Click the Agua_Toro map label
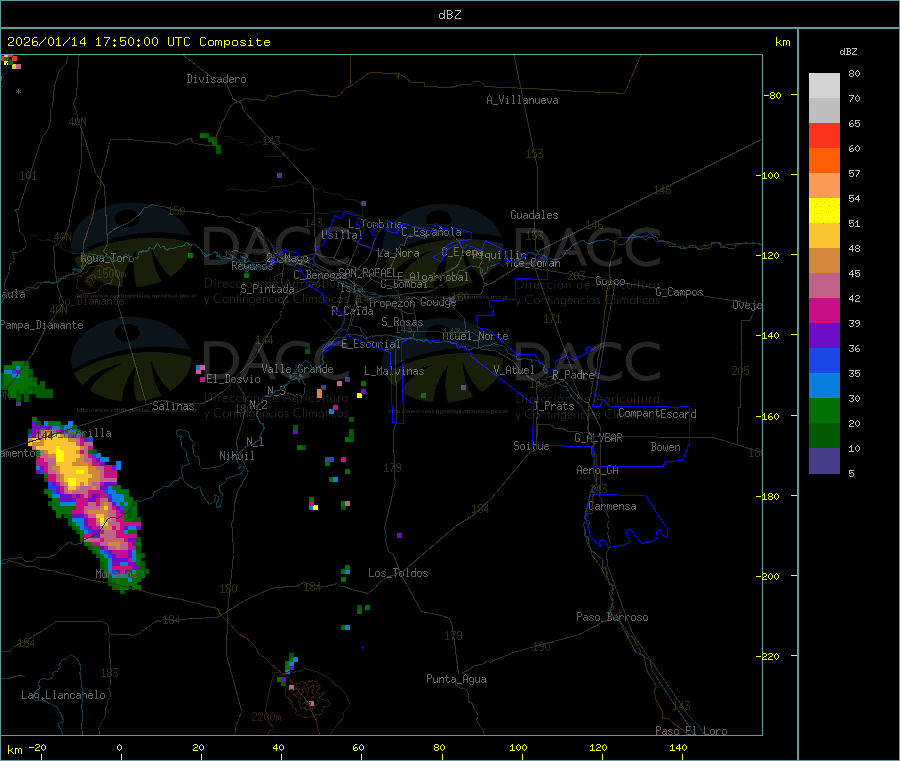Screen dimensions: 900x761 107,258
